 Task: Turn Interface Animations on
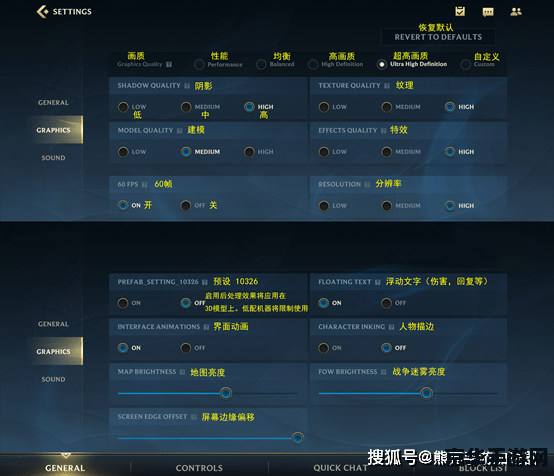pos(123,348)
